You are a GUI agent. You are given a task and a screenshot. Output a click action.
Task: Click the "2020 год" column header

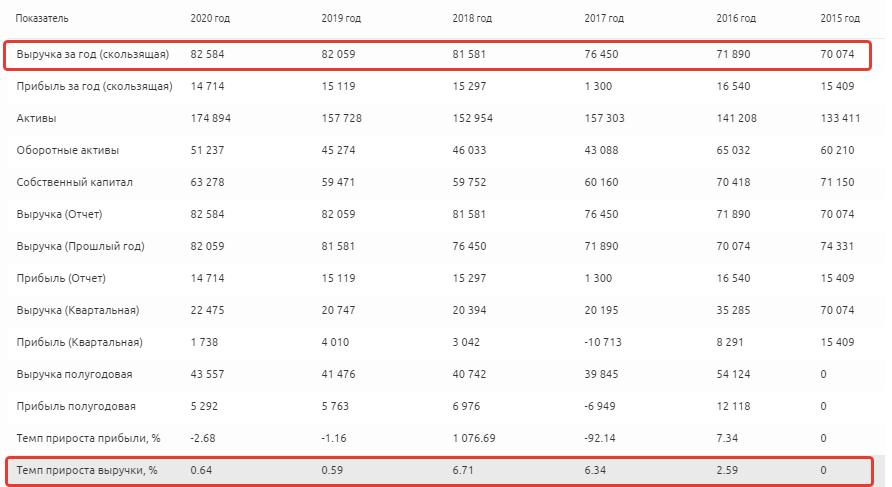[x=210, y=19]
